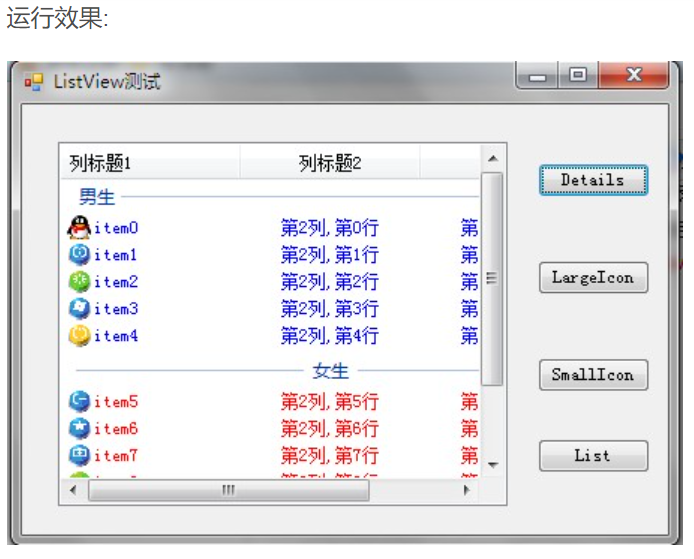Image resolution: width=694 pixels, height=559 pixels.
Task: Click the 列标题1 column header
Action: click(x=150, y=163)
